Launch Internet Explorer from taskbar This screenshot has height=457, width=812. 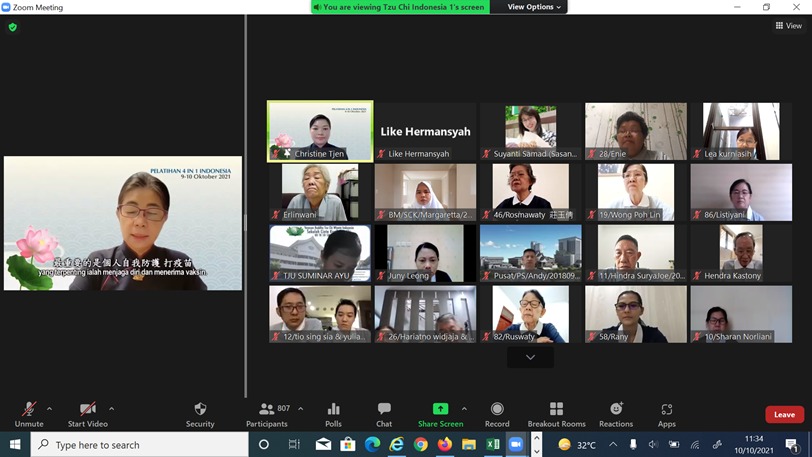click(x=396, y=445)
